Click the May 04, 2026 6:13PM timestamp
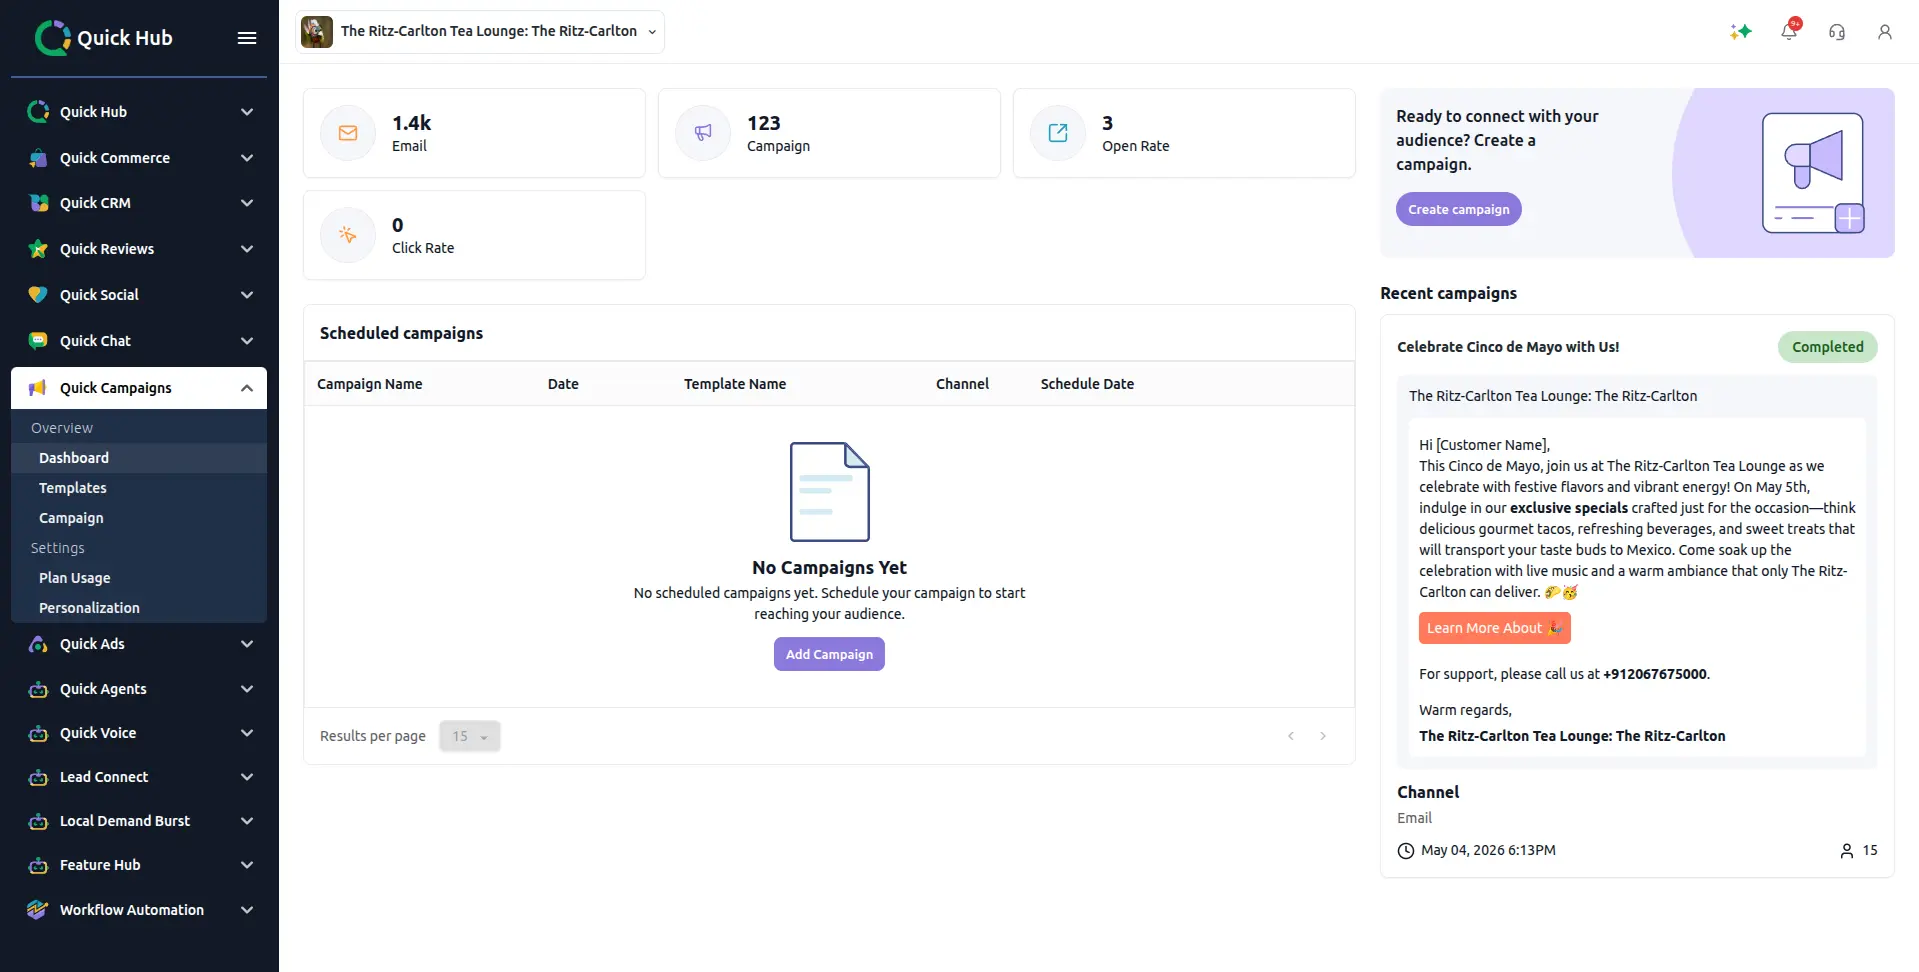This screenshot has width=1919, height=972. click(x=1488, y=850)
